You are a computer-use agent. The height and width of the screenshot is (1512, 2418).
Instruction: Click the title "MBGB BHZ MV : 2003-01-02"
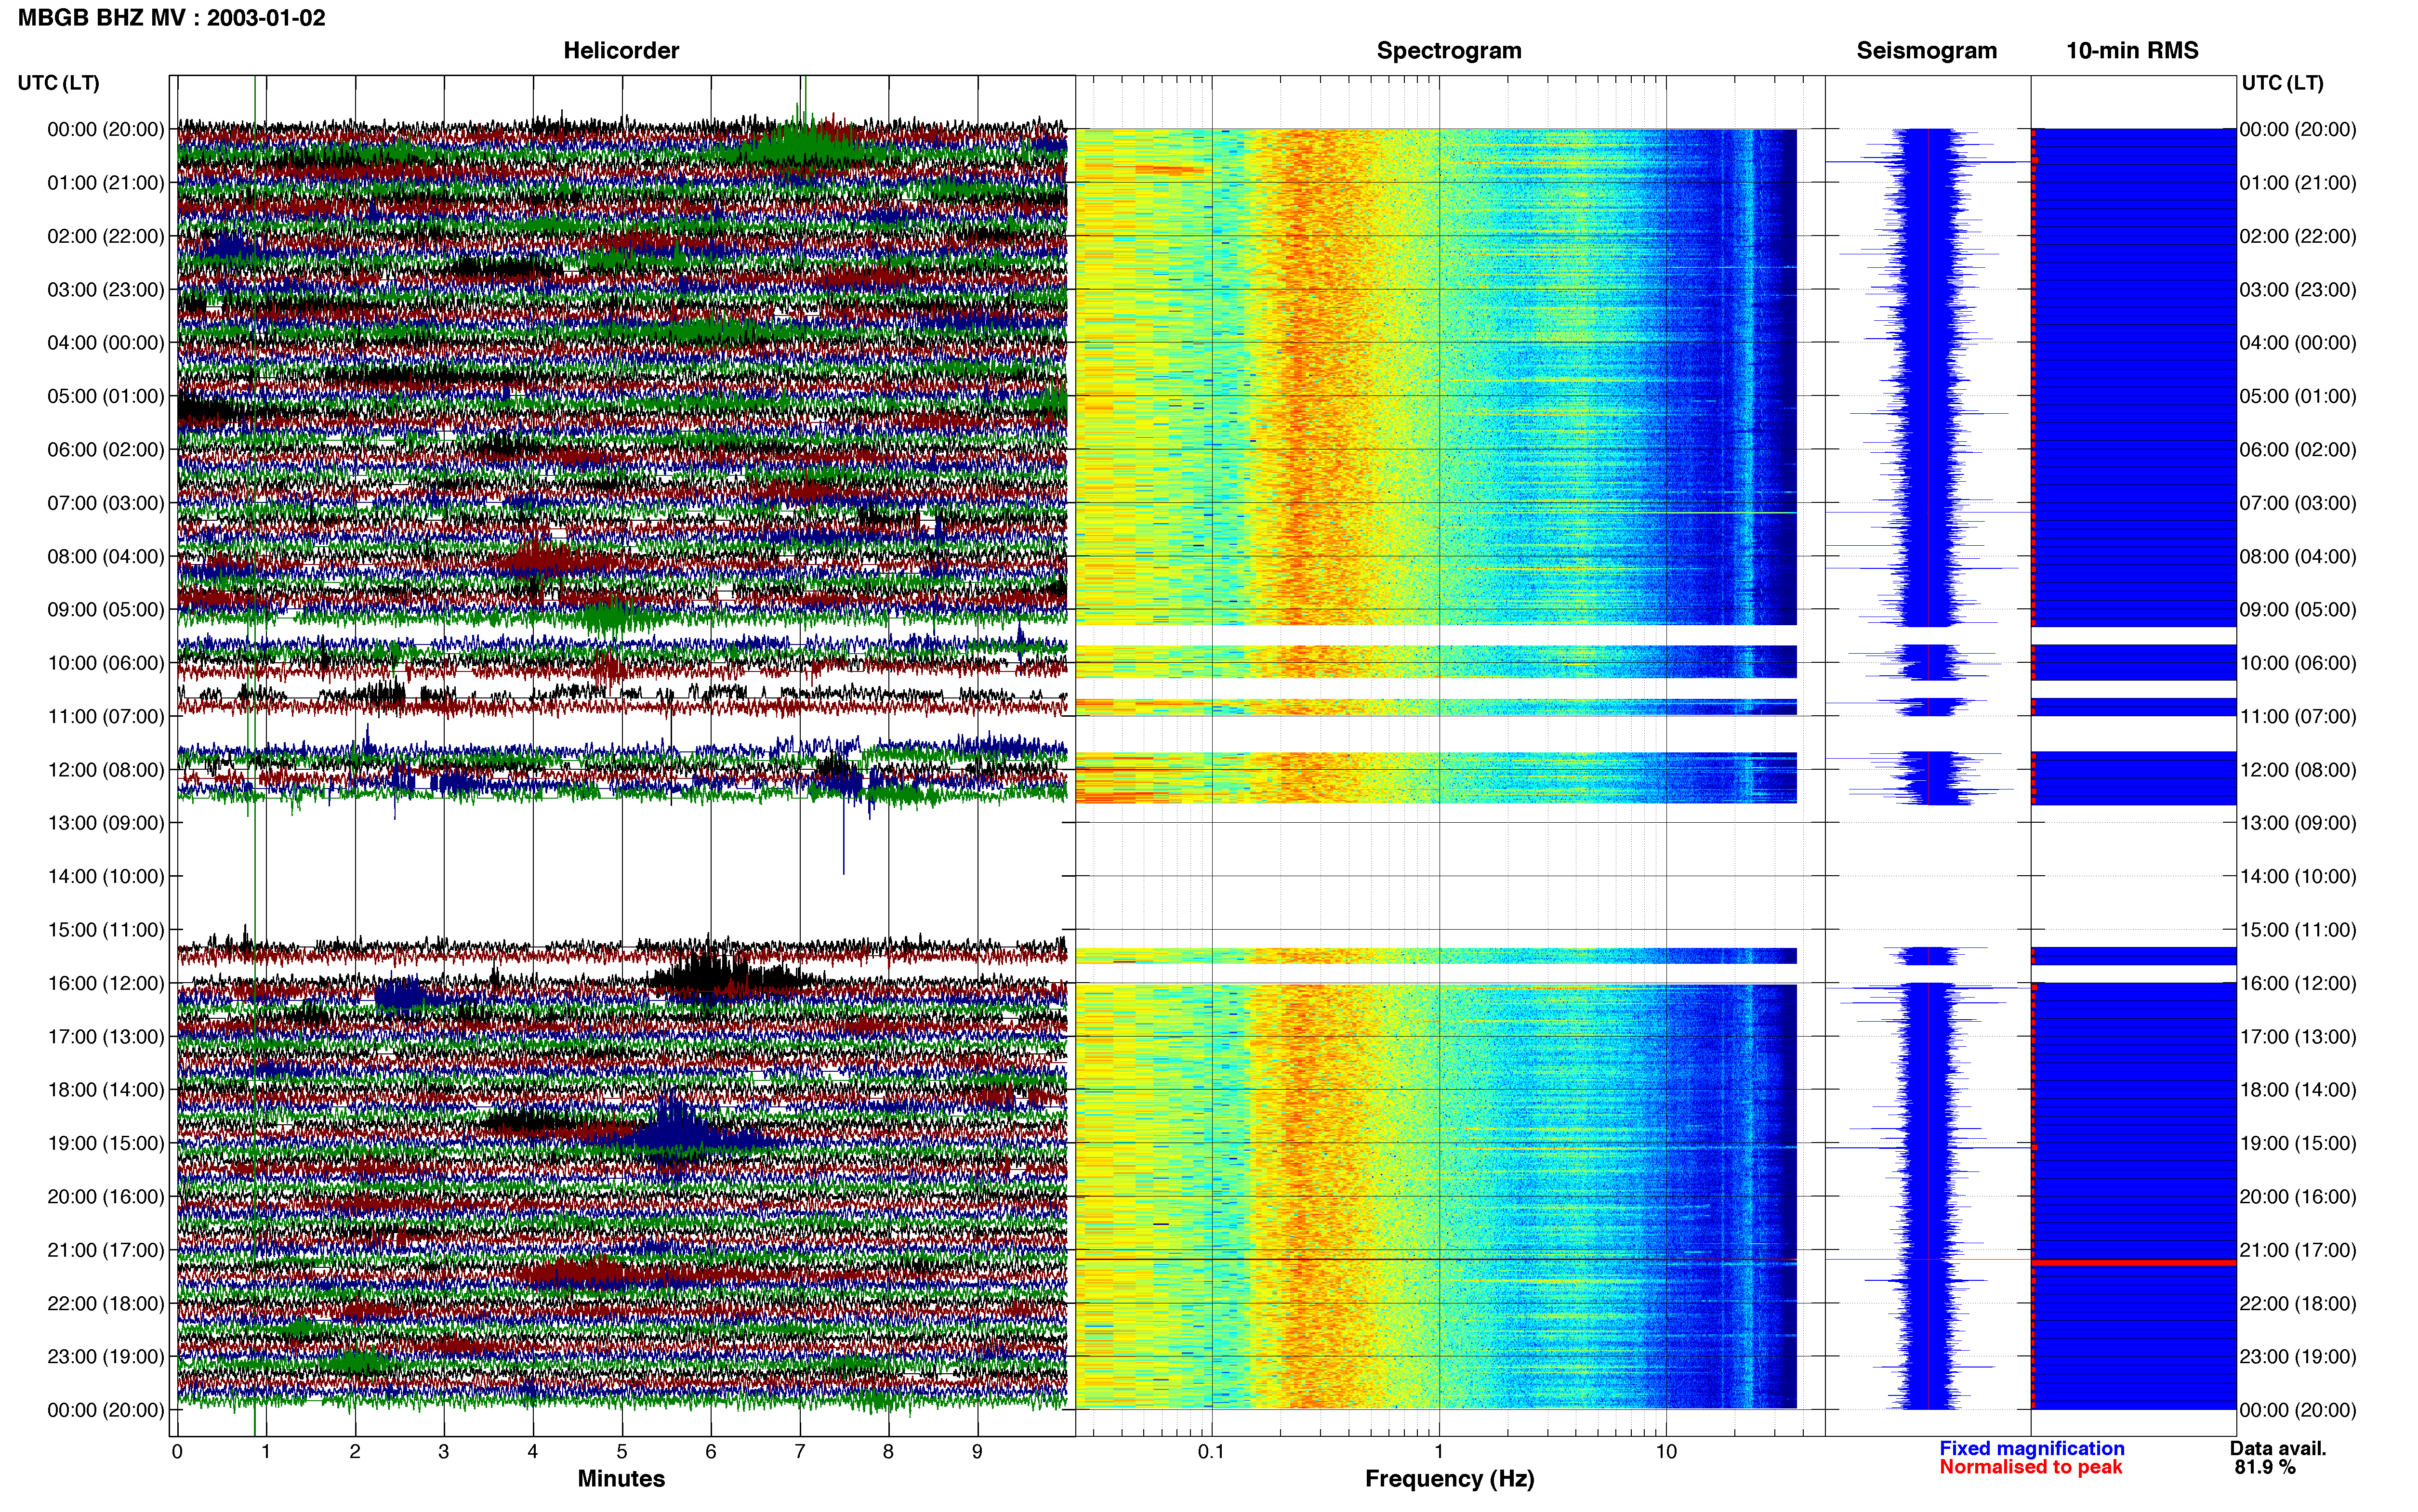pyautogui.click(x=171, y=18)
